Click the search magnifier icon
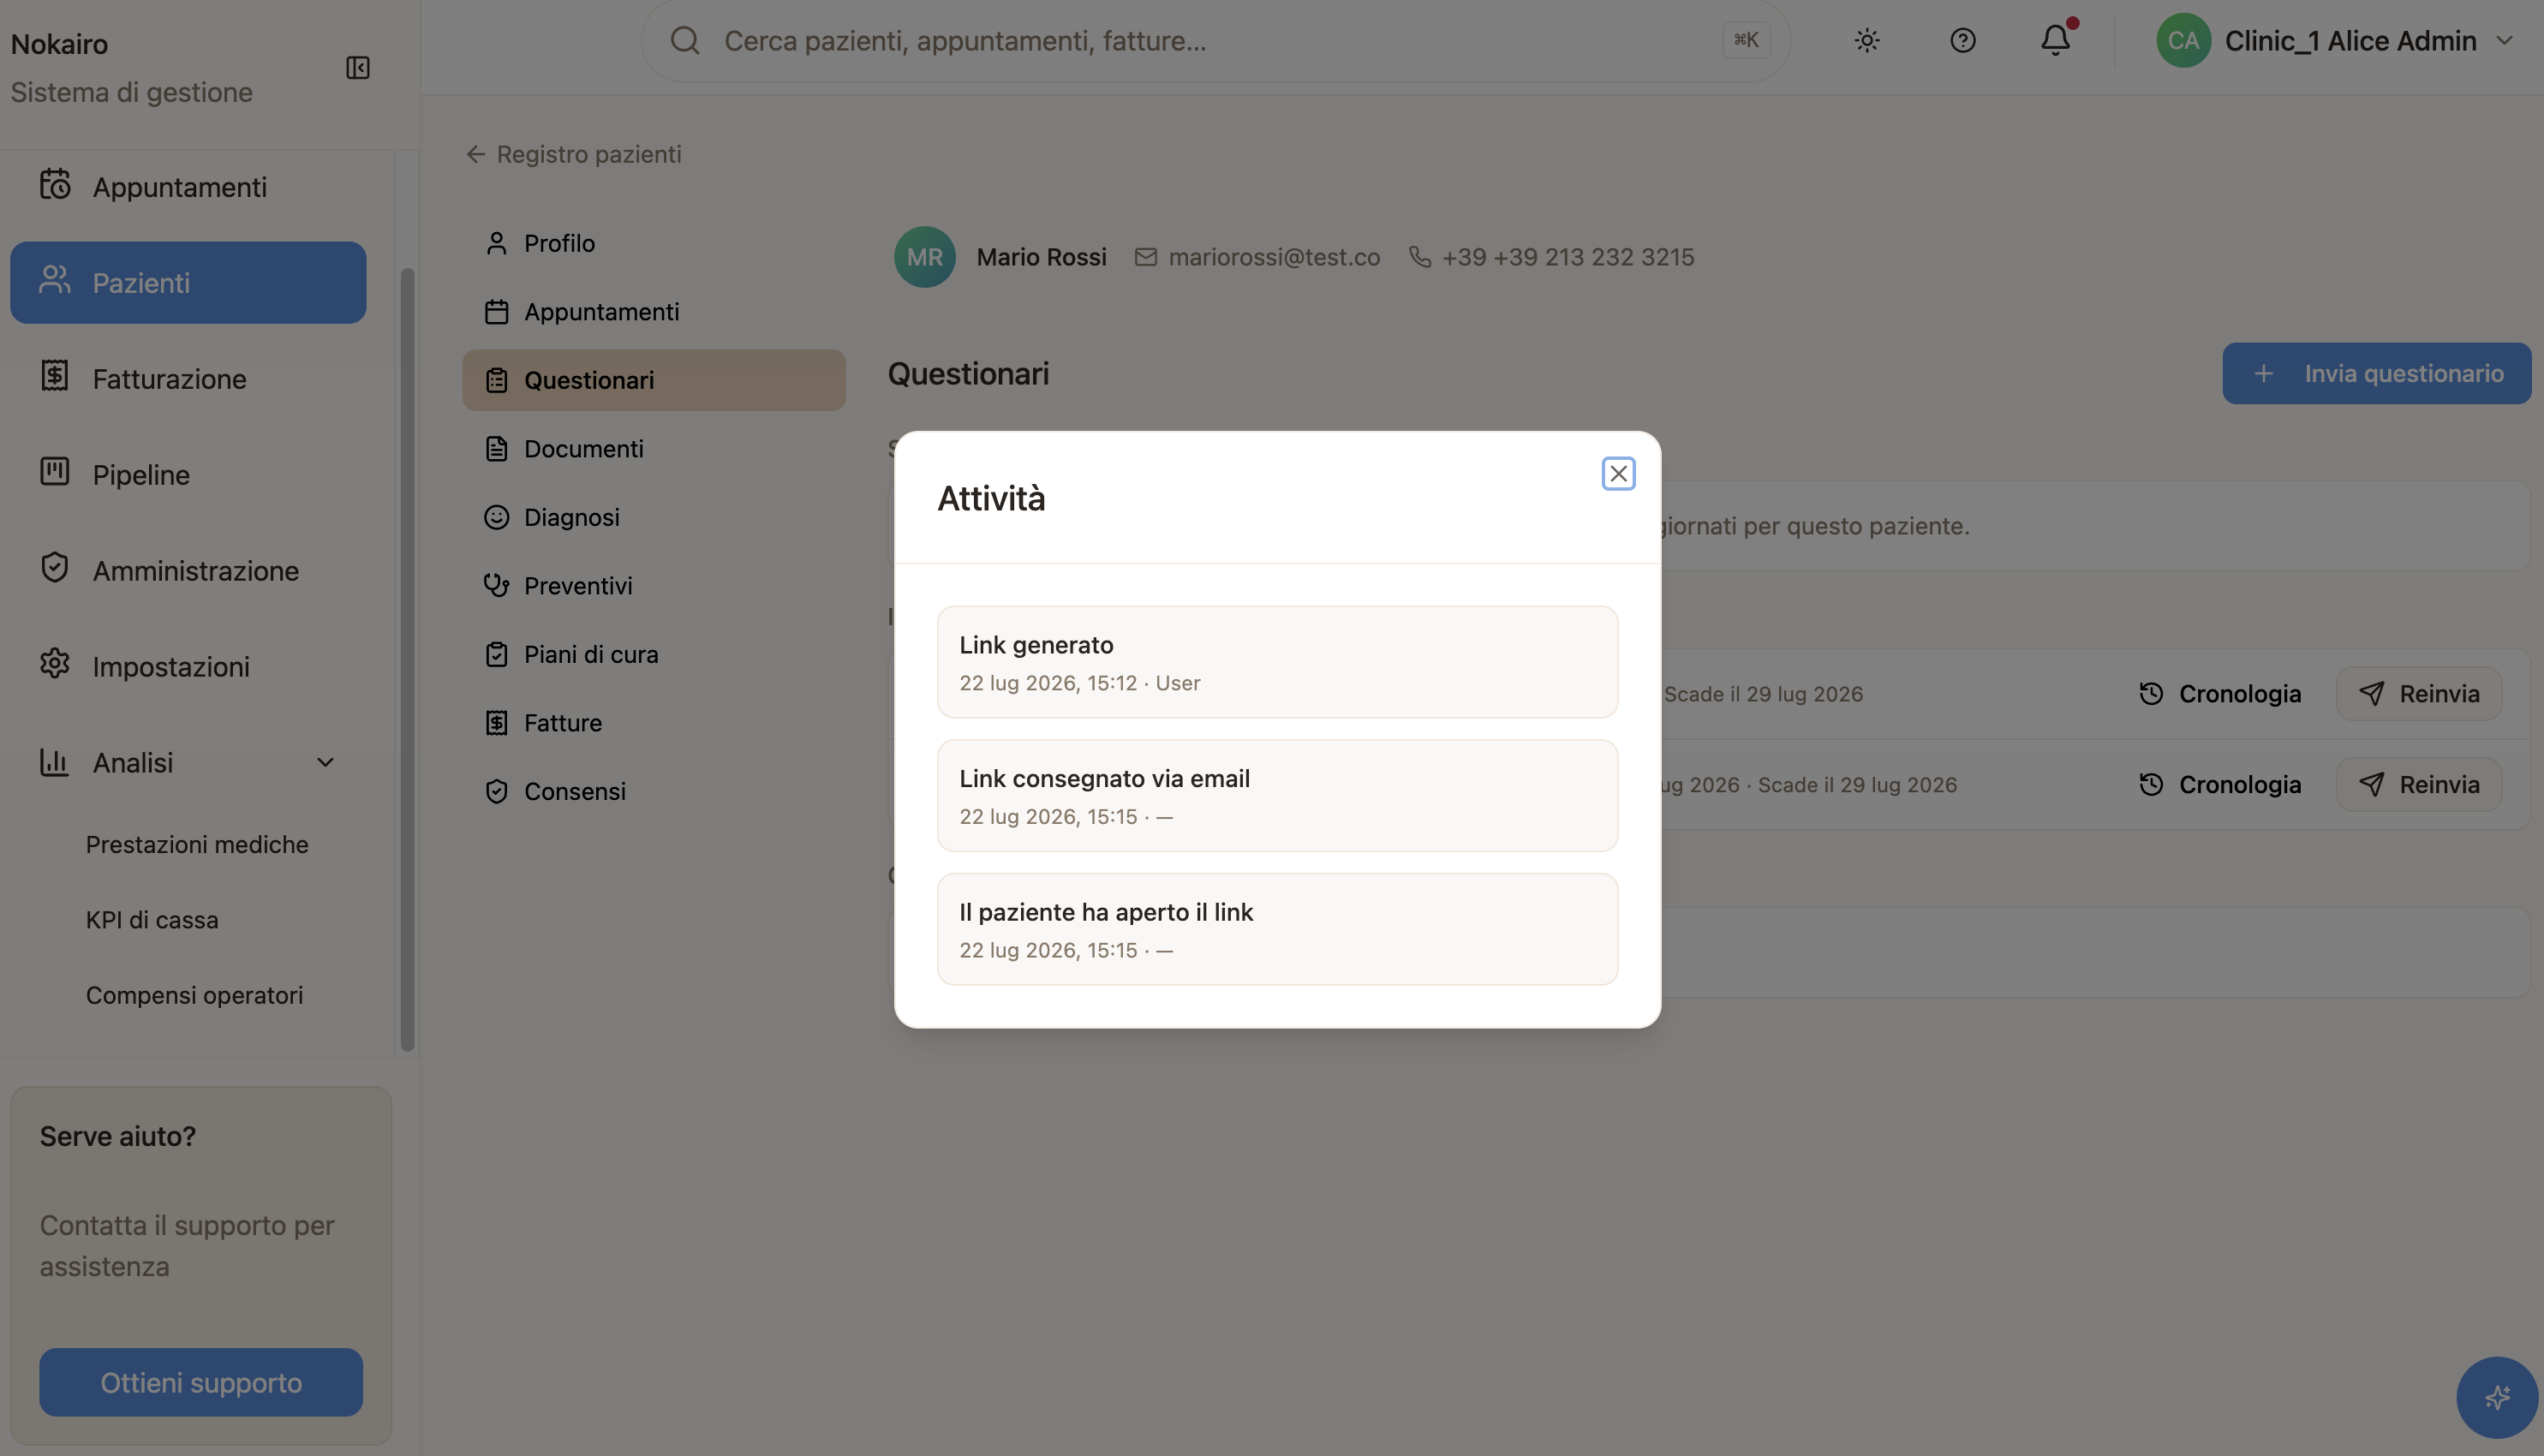 pos(685,41)
